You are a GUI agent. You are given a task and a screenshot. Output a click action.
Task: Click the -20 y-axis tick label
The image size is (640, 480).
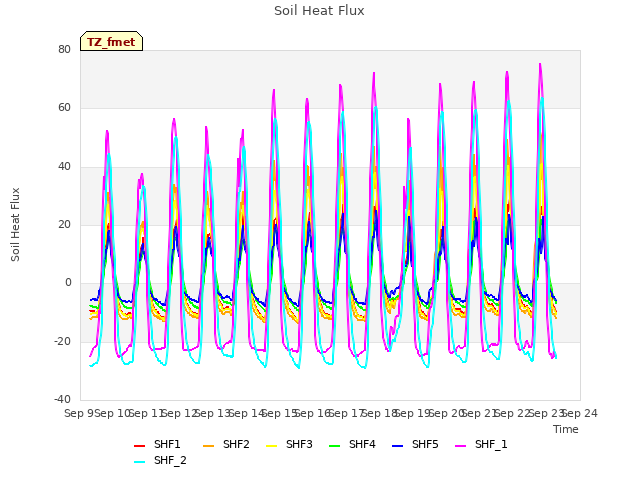click(x=62, y=342)
